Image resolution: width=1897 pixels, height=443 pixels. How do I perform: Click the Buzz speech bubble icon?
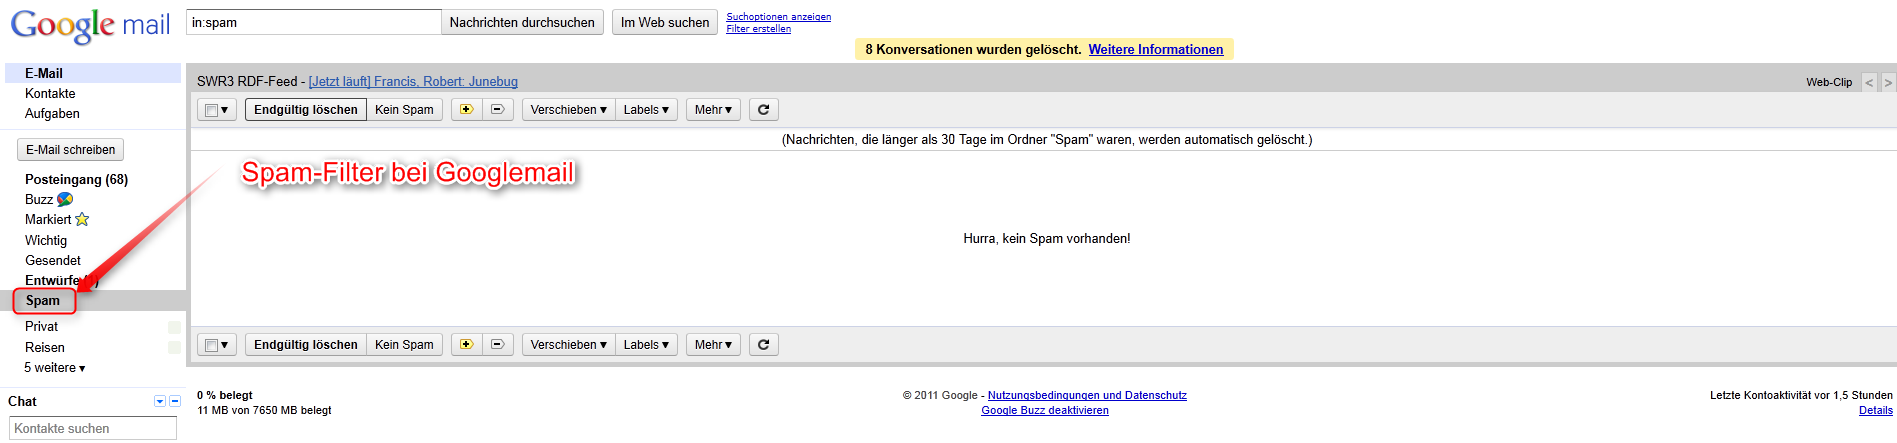pyautogui.click(x=65, y=199)
